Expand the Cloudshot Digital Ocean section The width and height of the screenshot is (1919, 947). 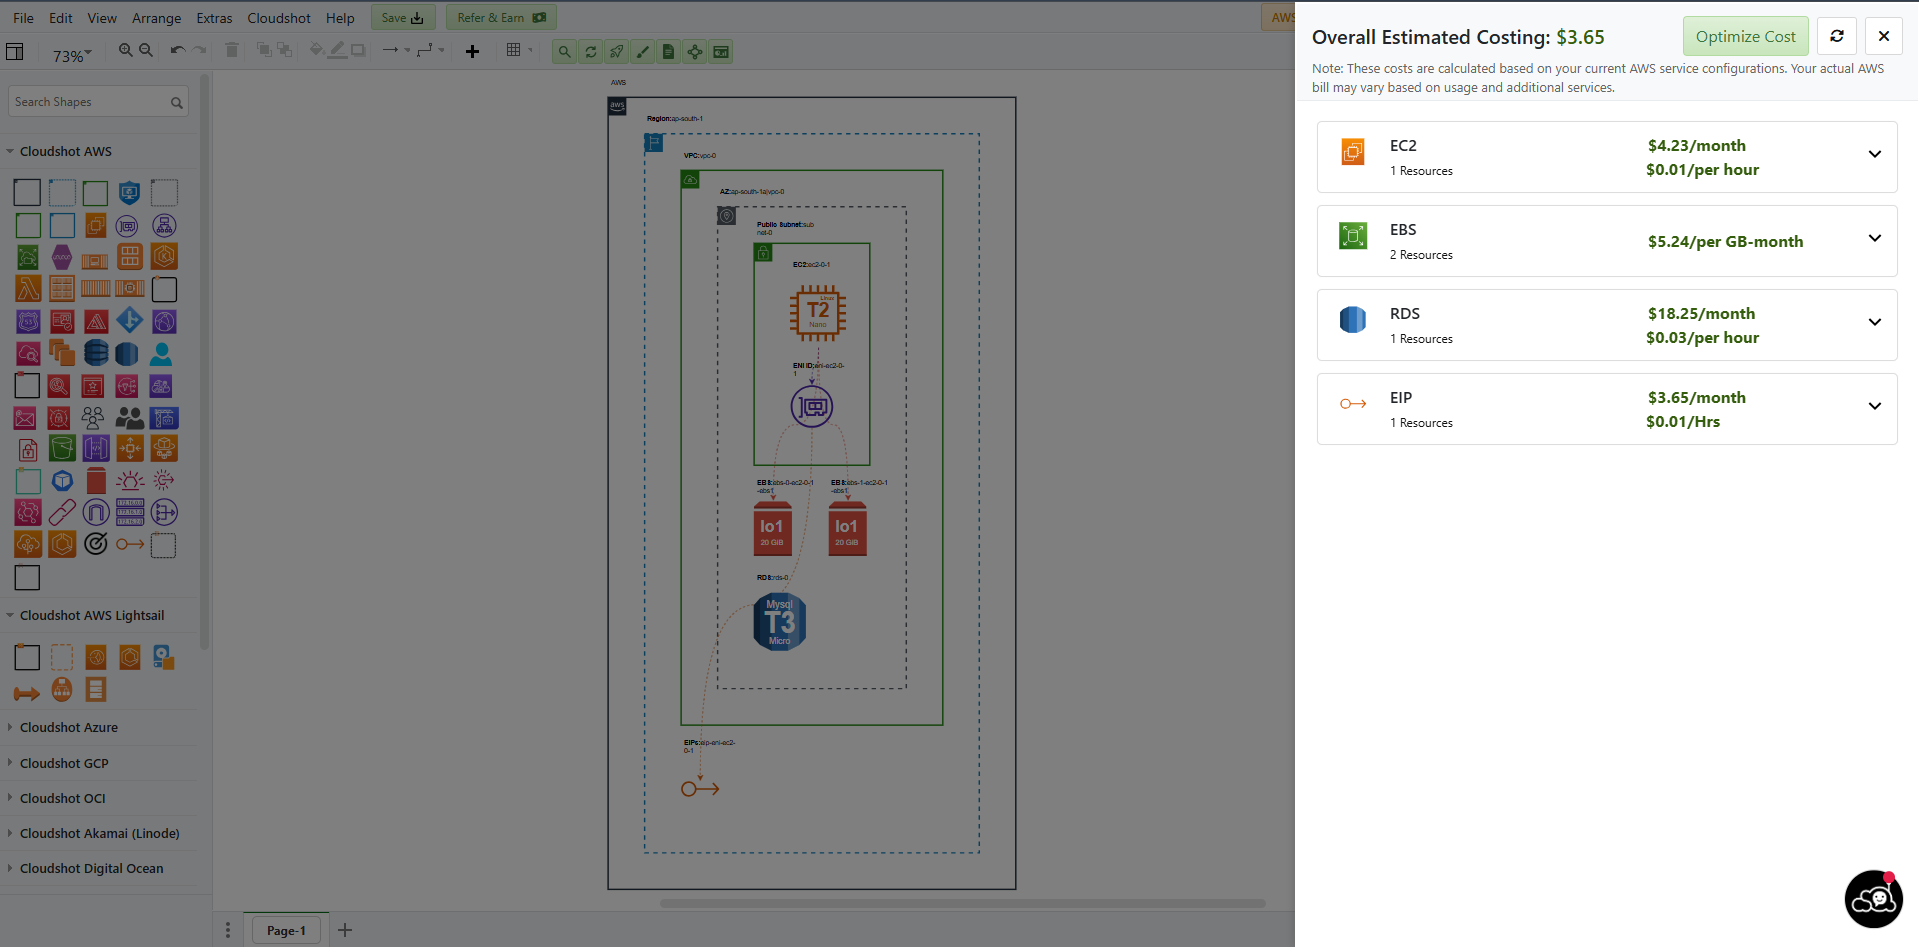92,868
